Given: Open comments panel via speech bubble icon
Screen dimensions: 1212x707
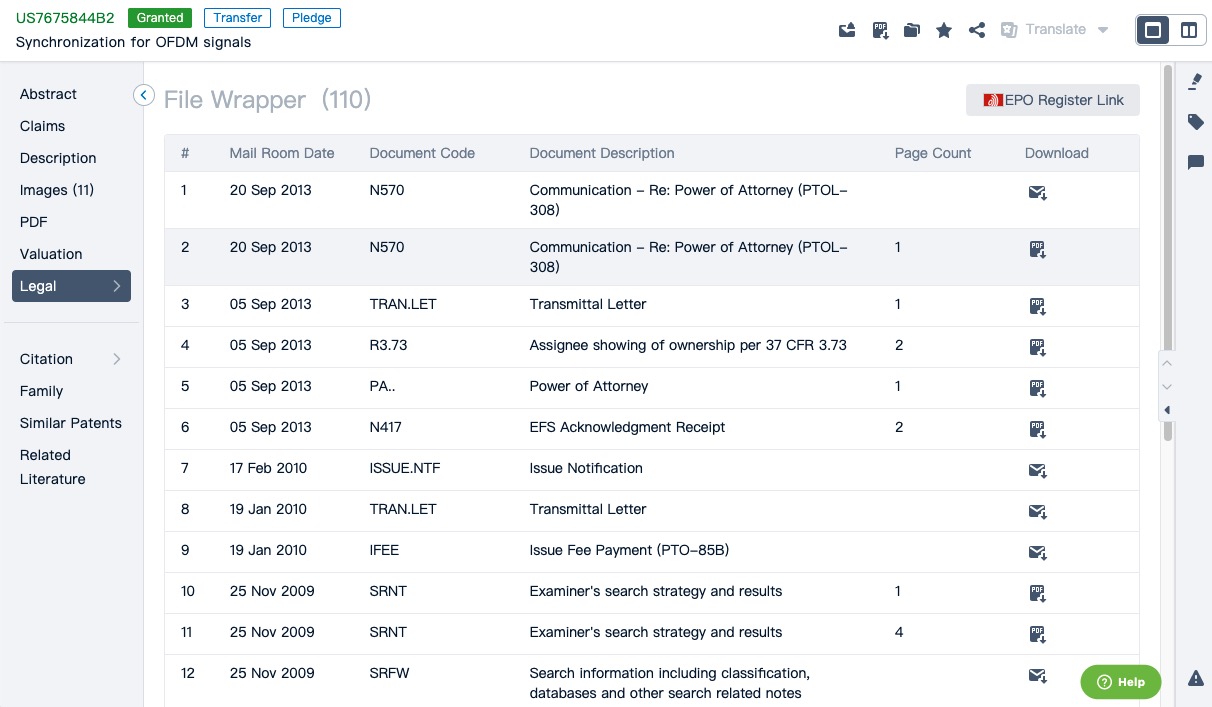Looking at the screenshot, I should pos(1195,162).
